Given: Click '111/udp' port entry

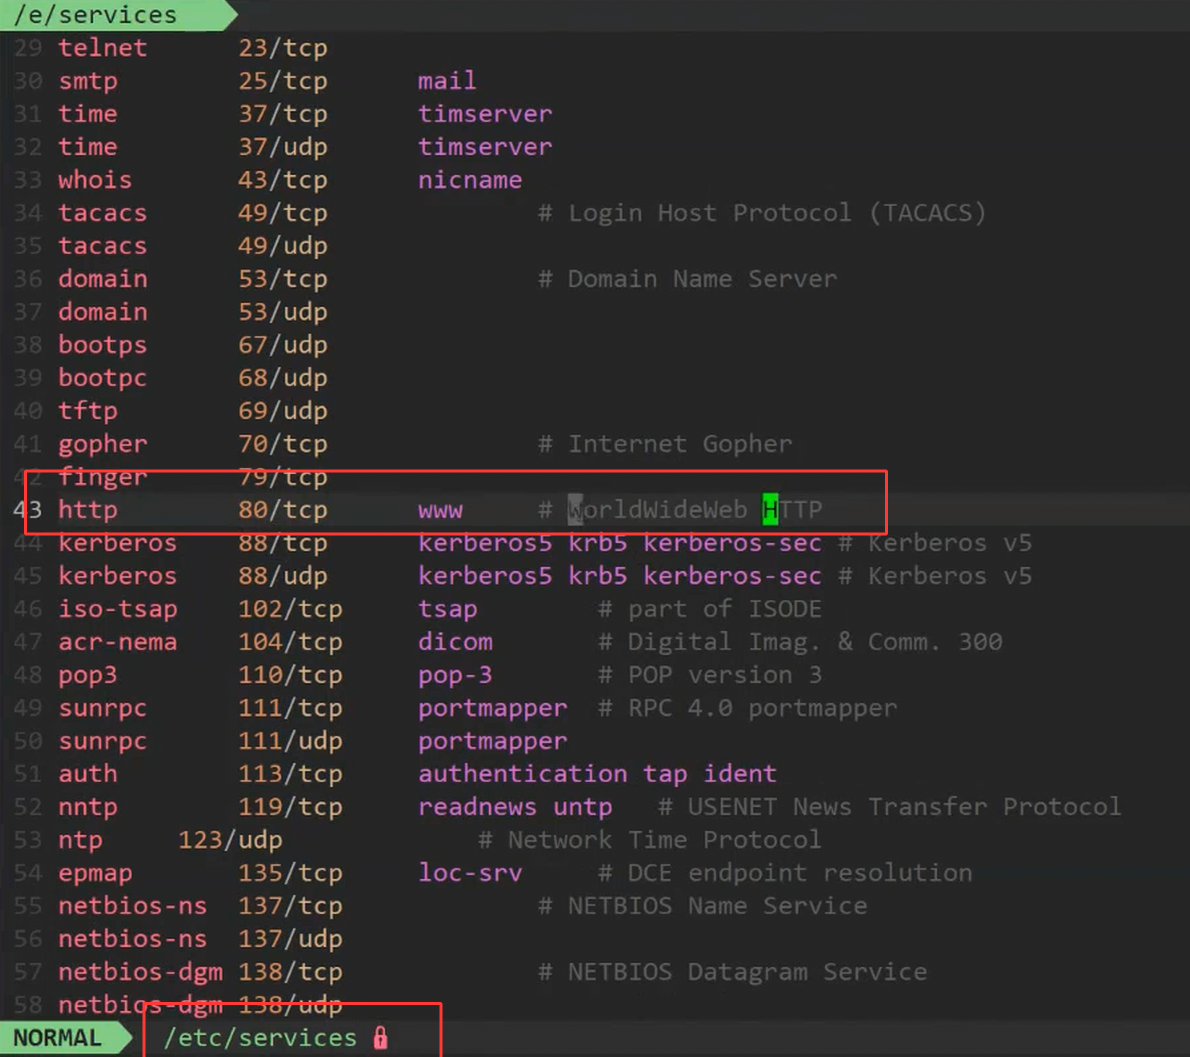Looking at the screenshot, I should 290,741.
